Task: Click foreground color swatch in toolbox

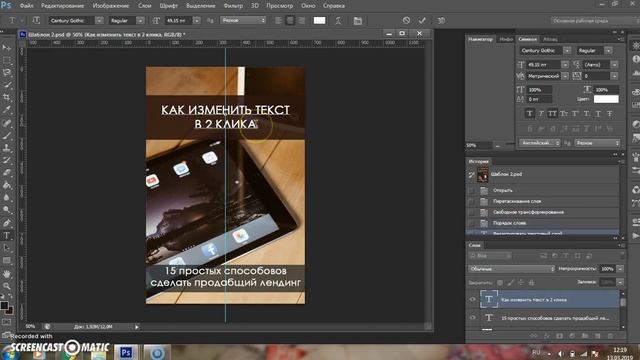Action: 4,305
